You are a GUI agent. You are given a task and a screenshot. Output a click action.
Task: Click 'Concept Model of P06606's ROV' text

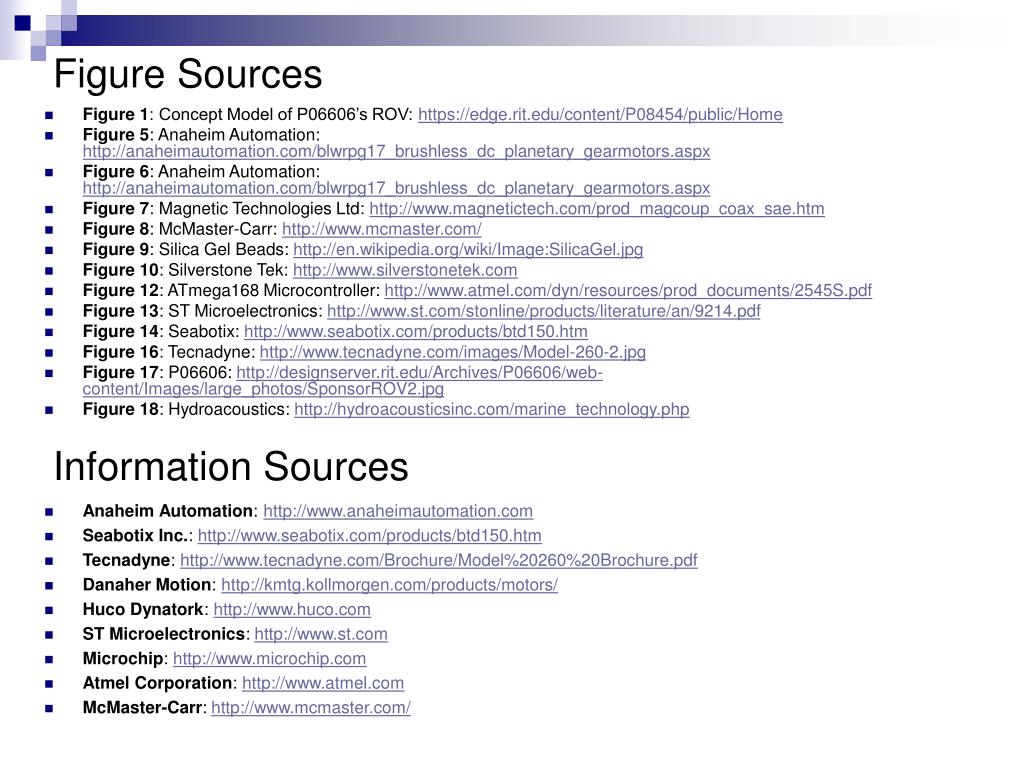coord(284,115)
